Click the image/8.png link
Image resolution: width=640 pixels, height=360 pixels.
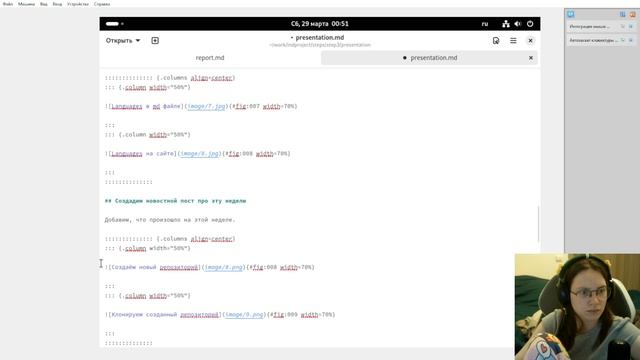223,267
